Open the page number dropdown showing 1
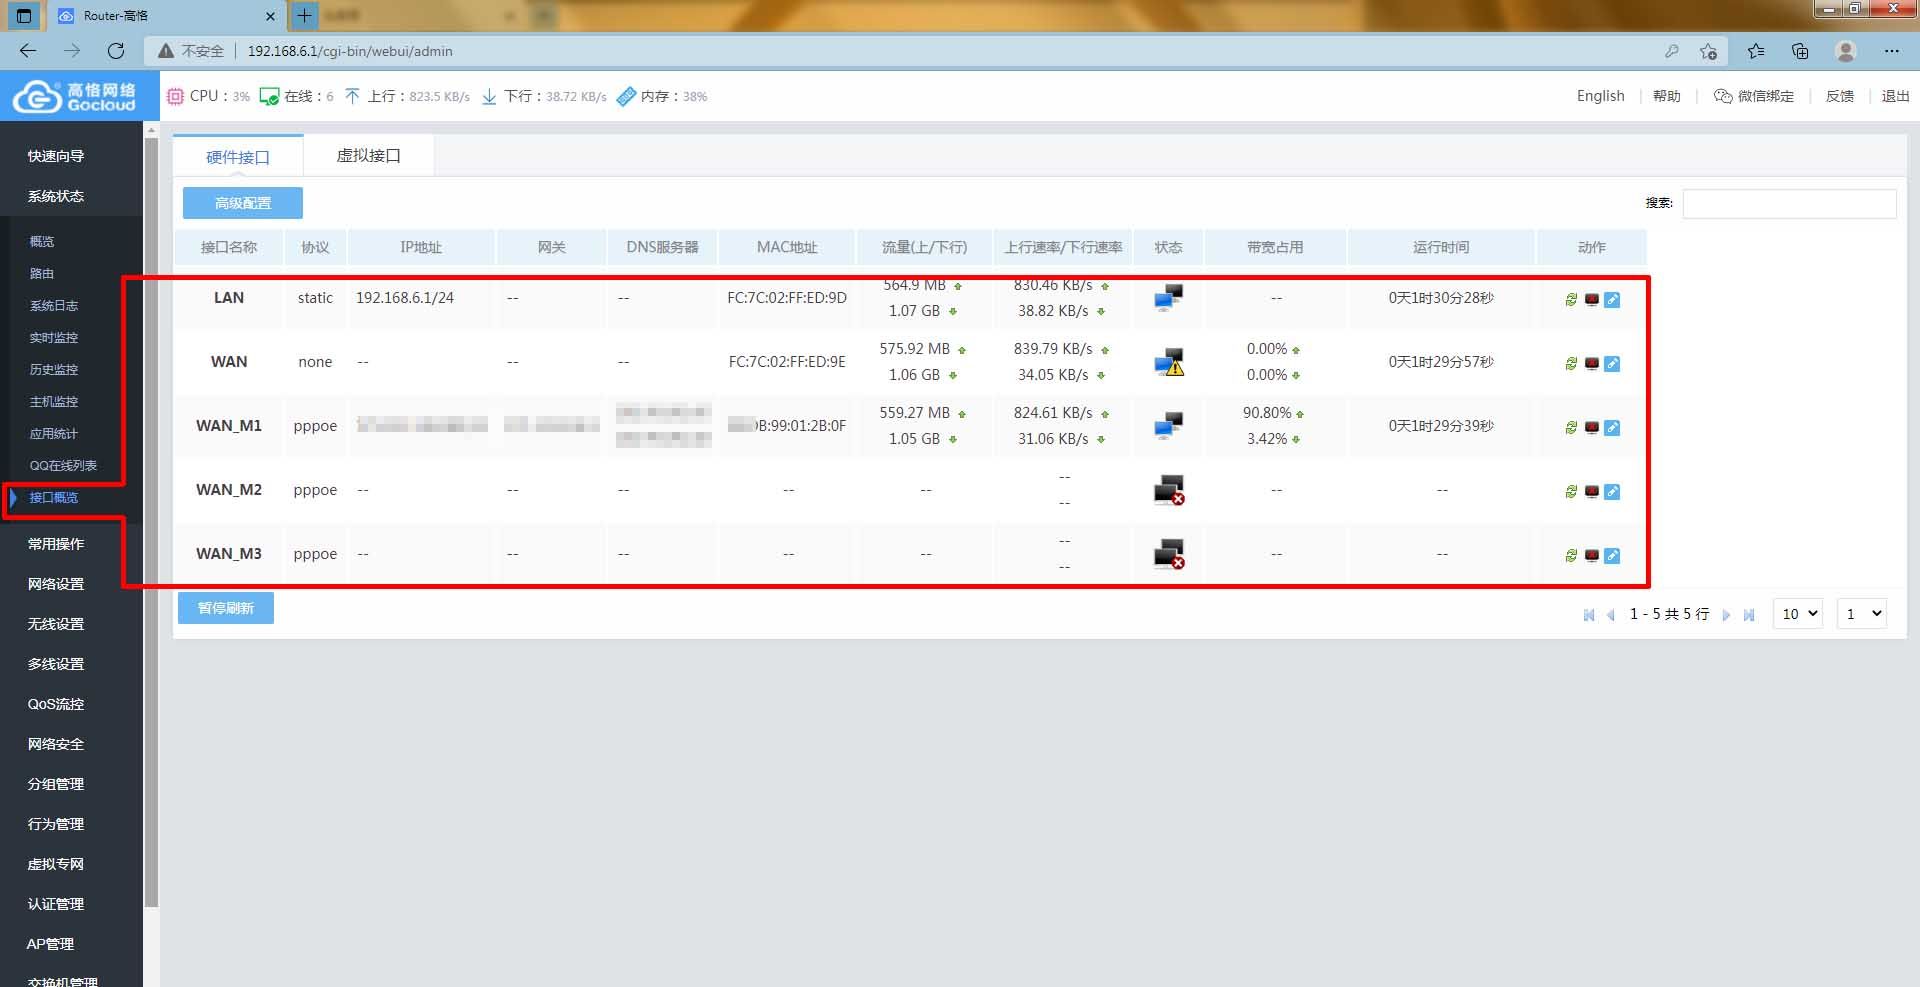Viewport: 1920px width, 987px height. 1862,614
